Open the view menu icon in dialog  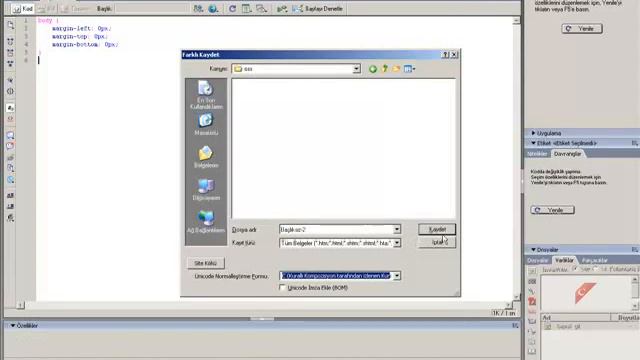tap(409, 69)
